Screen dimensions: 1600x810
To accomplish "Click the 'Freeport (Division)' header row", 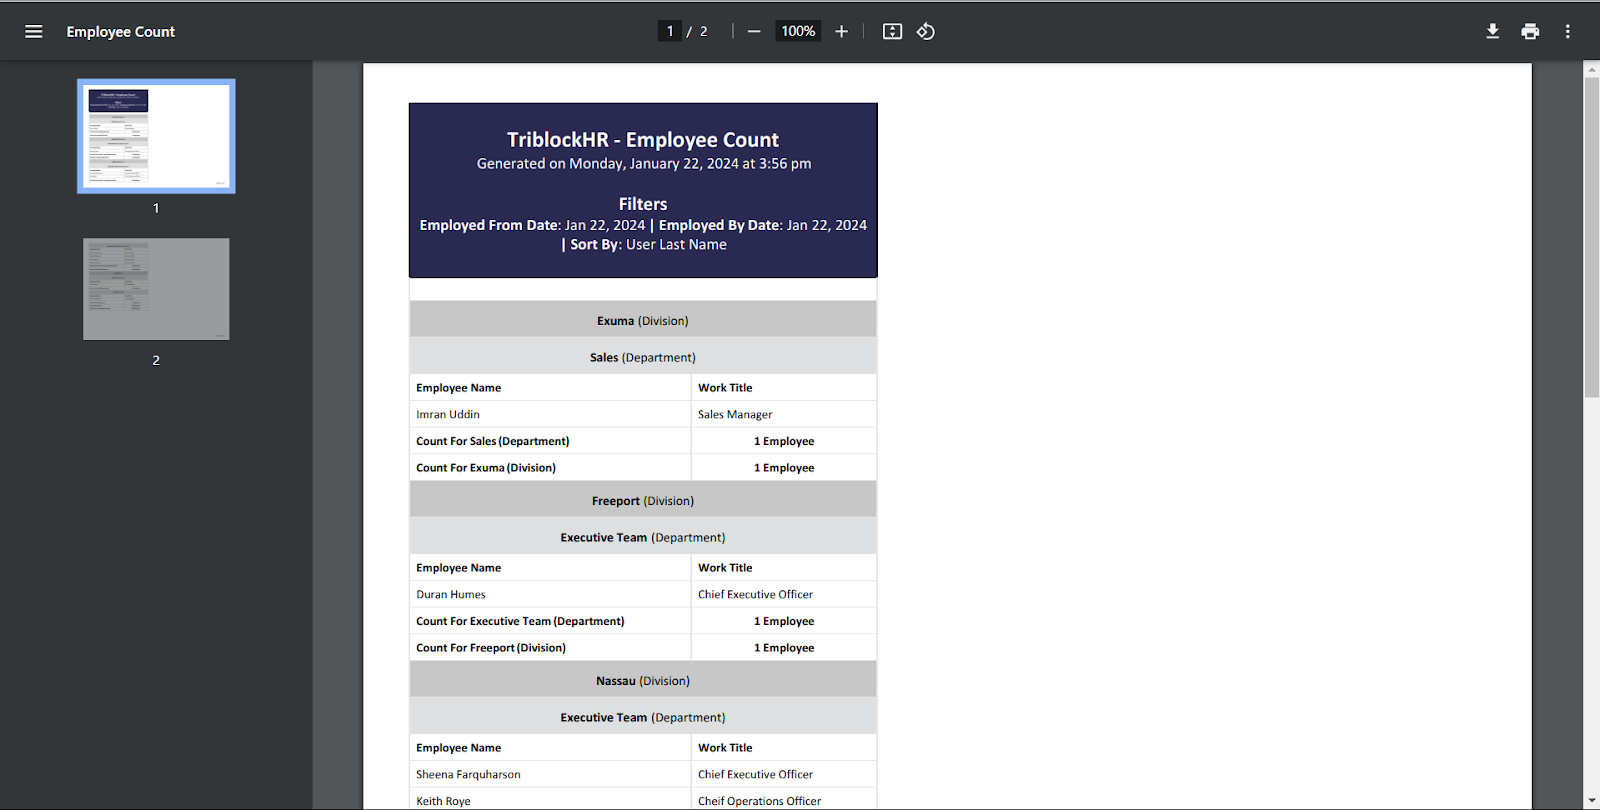I will [x=643, y=500].
